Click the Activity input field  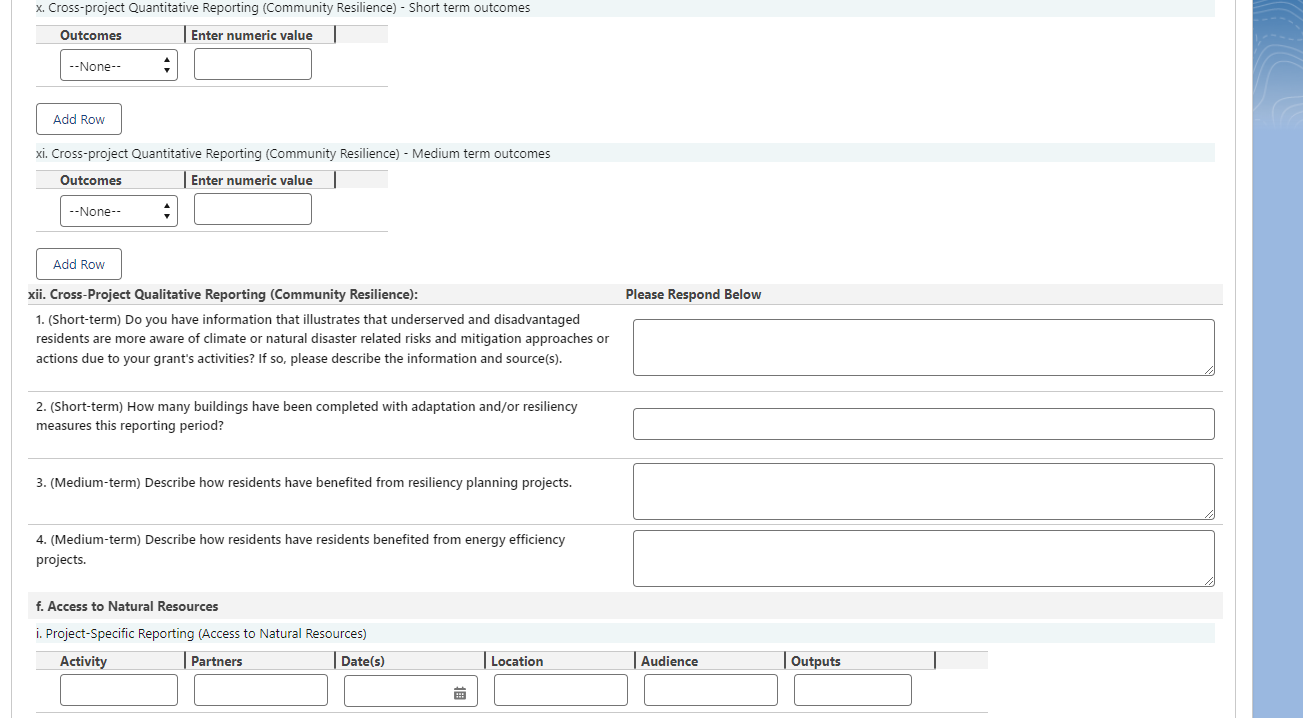pyautogui.click(x=118, y=690)
